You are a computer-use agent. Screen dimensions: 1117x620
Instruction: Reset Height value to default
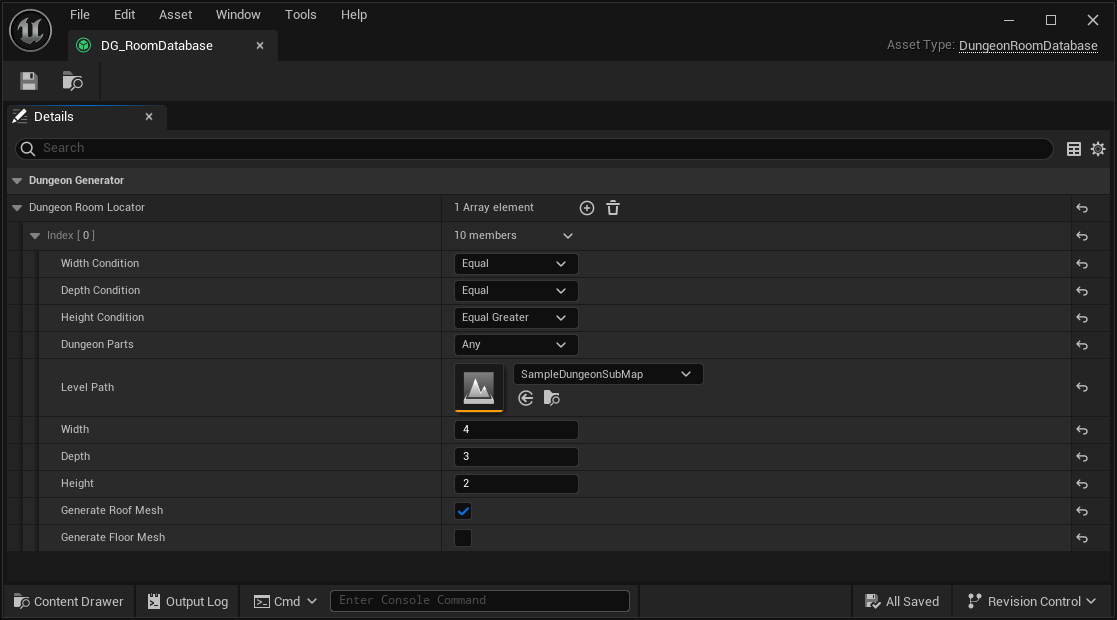click(1082, 485)
